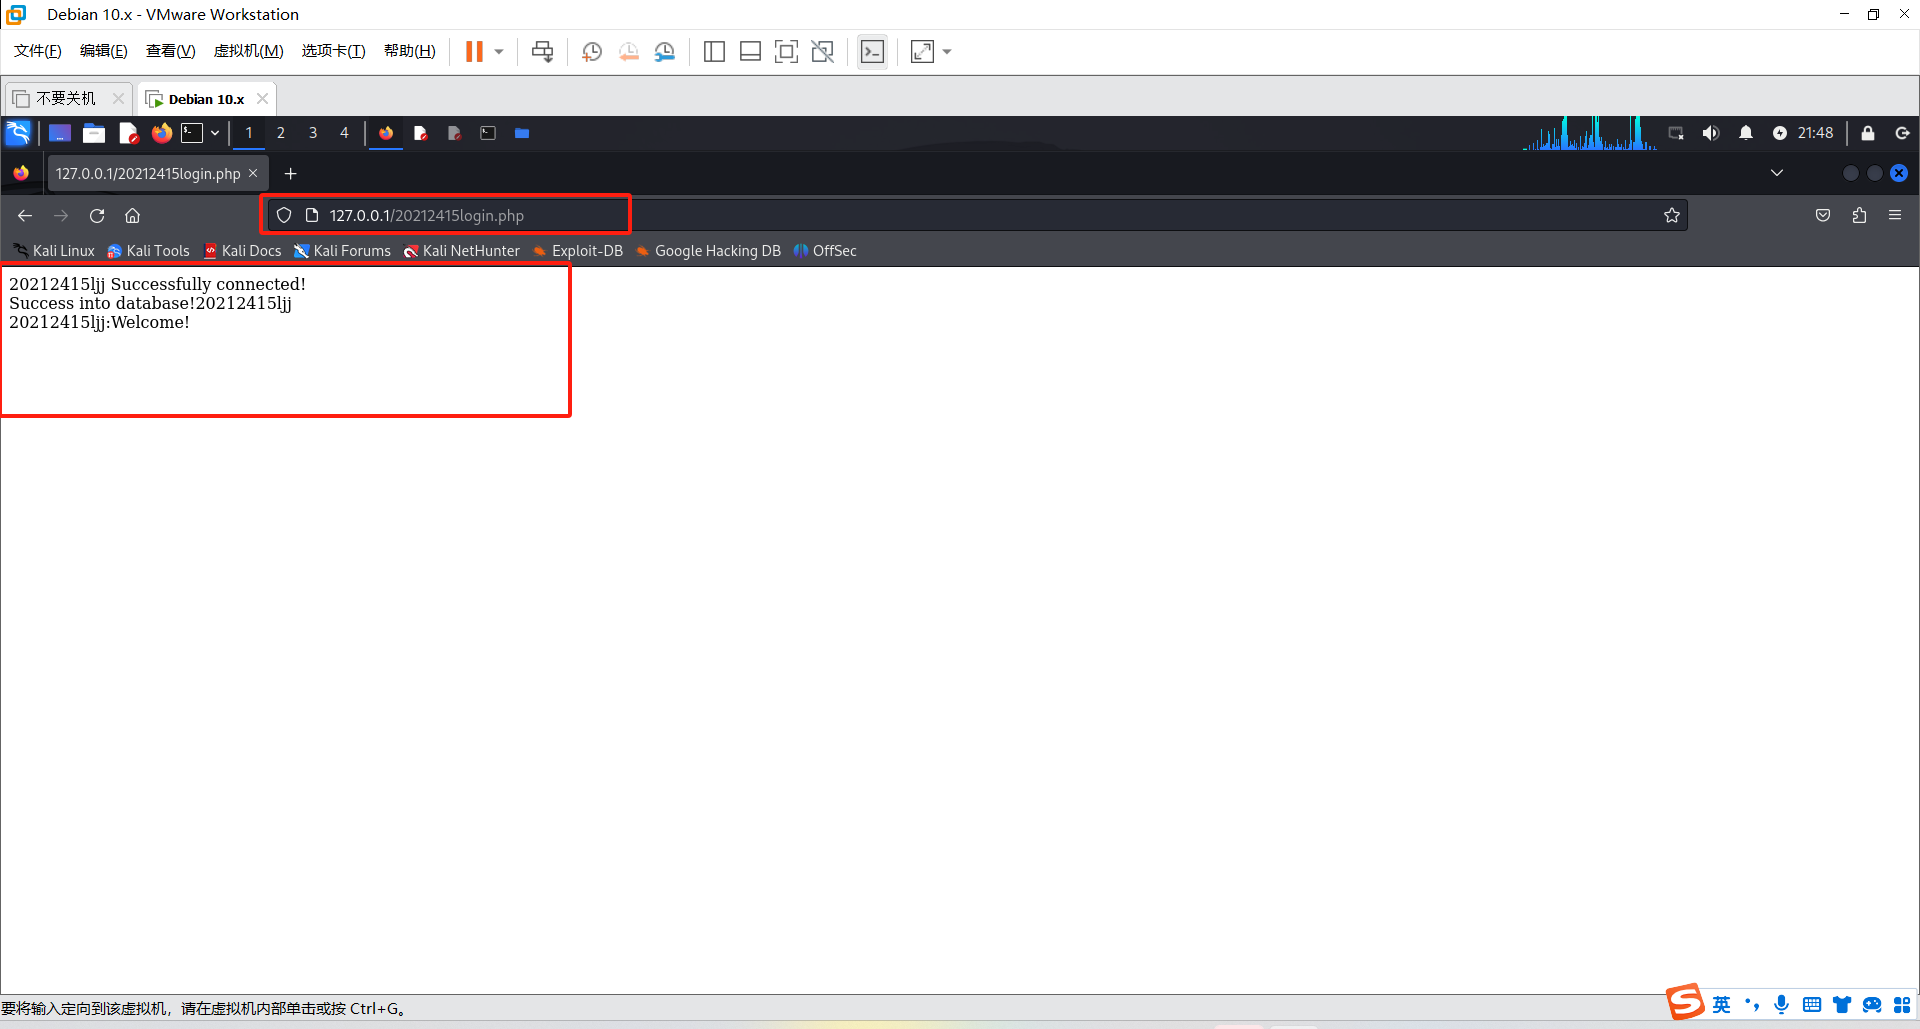Save the page to Pocket
This screenshot has width=1920, height=1029.
[x=1823, y=216]
